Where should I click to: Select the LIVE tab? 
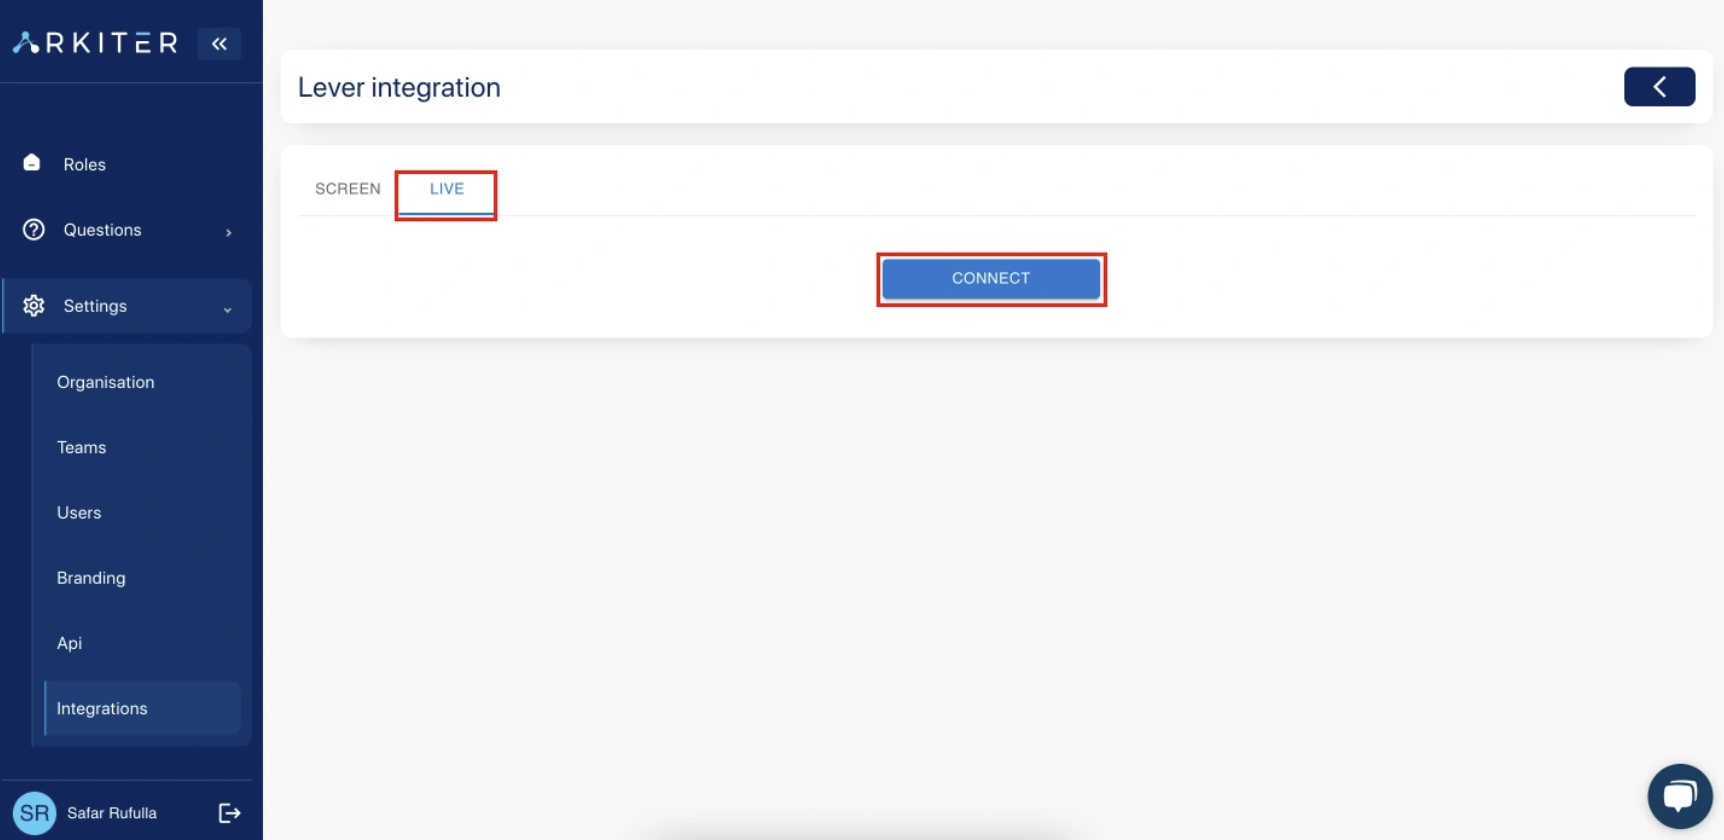[x=447, y=189]
